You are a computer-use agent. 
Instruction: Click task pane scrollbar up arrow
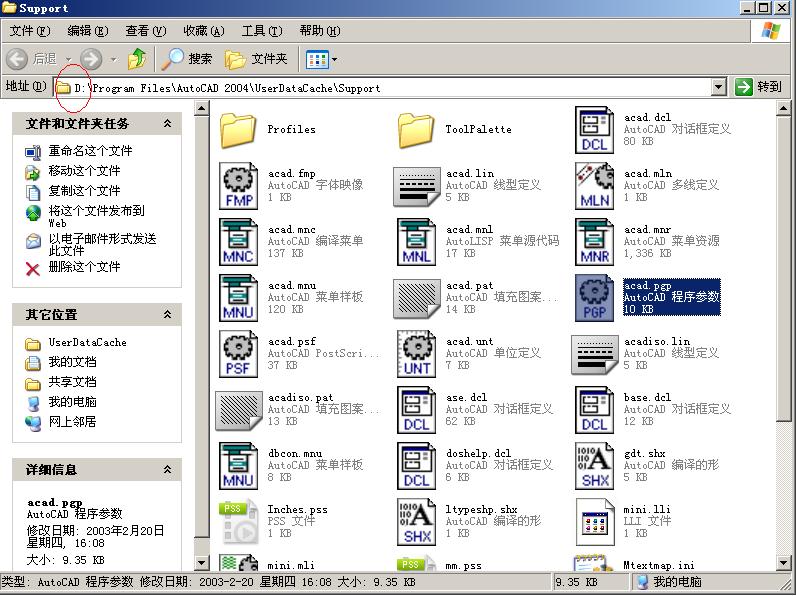pos(202,108)
